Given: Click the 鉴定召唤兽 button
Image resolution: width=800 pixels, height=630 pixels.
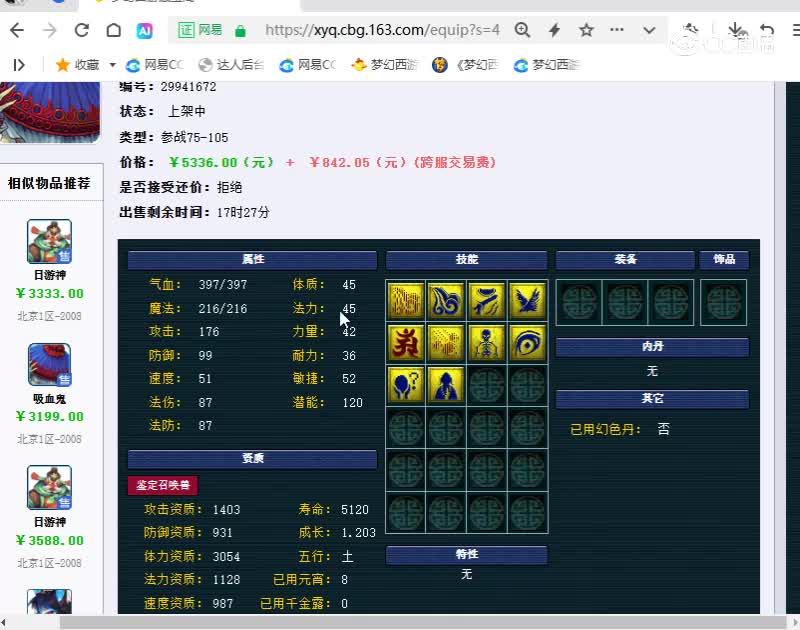Looking at the screenshot, I should tap(163, 485).
